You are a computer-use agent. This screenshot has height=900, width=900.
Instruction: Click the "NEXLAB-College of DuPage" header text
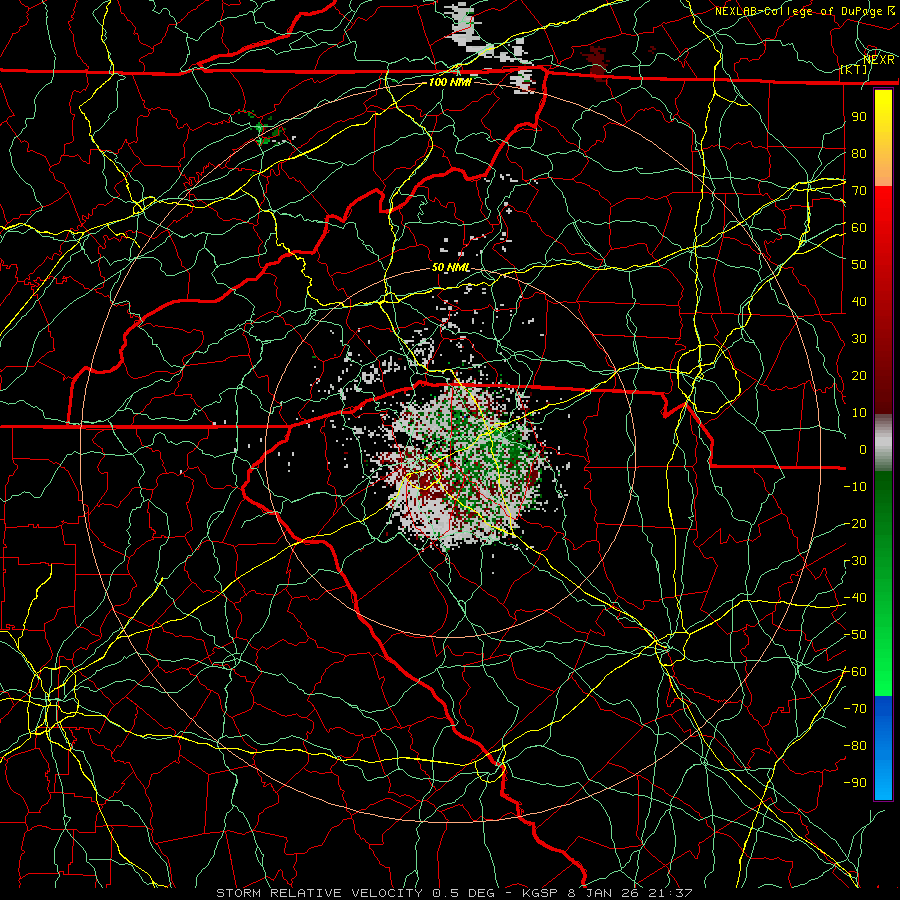pyautogui.click(x=799, y=11)
